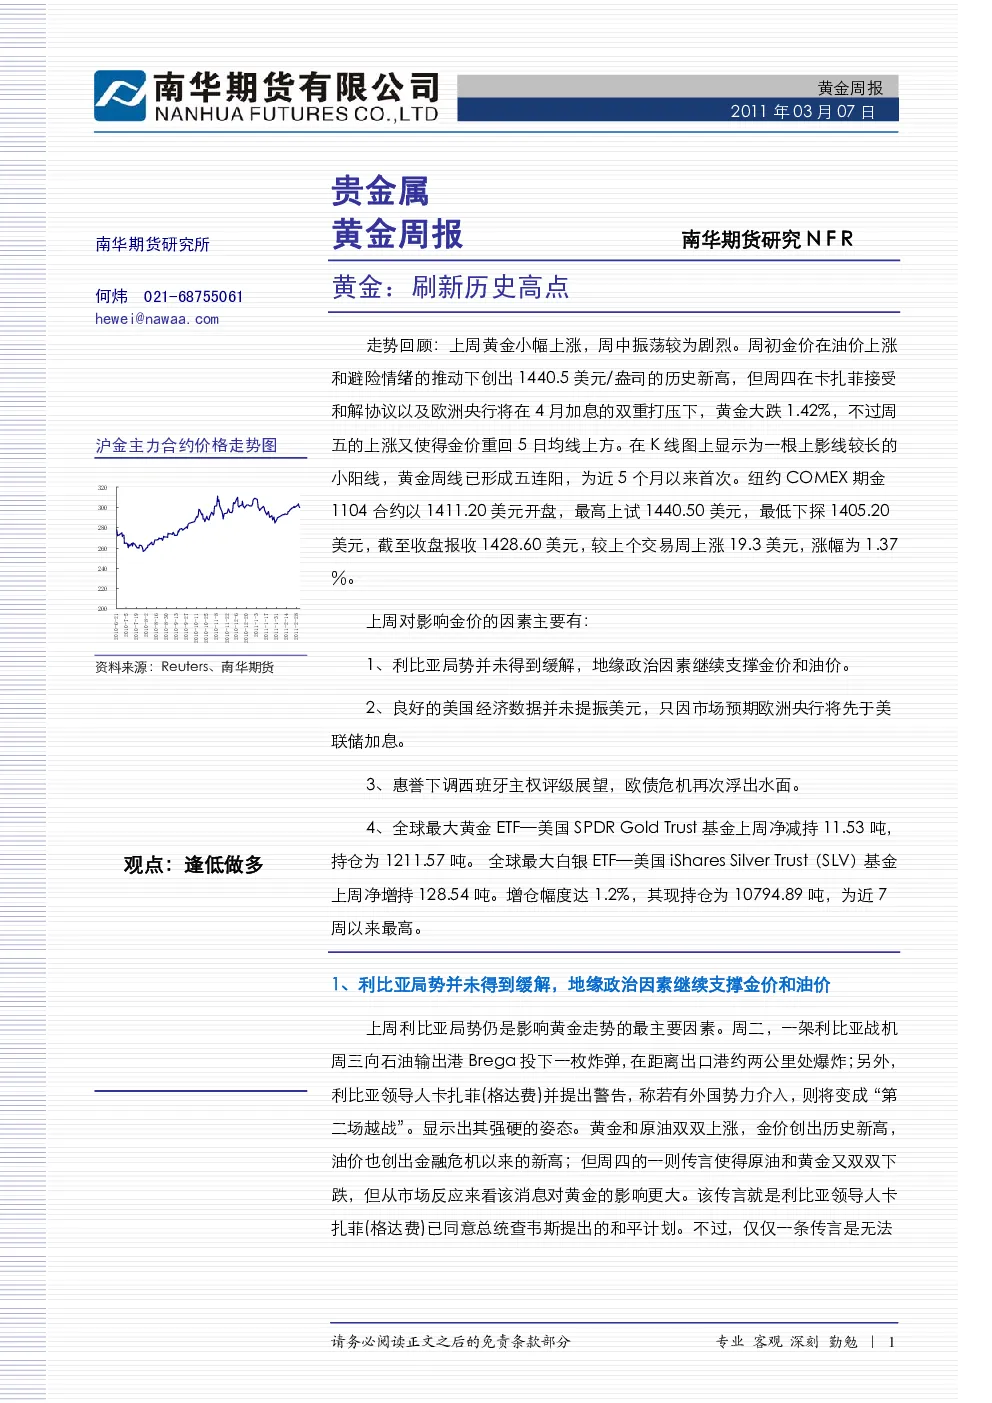Click item '4、全球最大黄金 ETF' paragraph
The height and width of the screenshot is (1403, 992).
click(x=615, y=878)
